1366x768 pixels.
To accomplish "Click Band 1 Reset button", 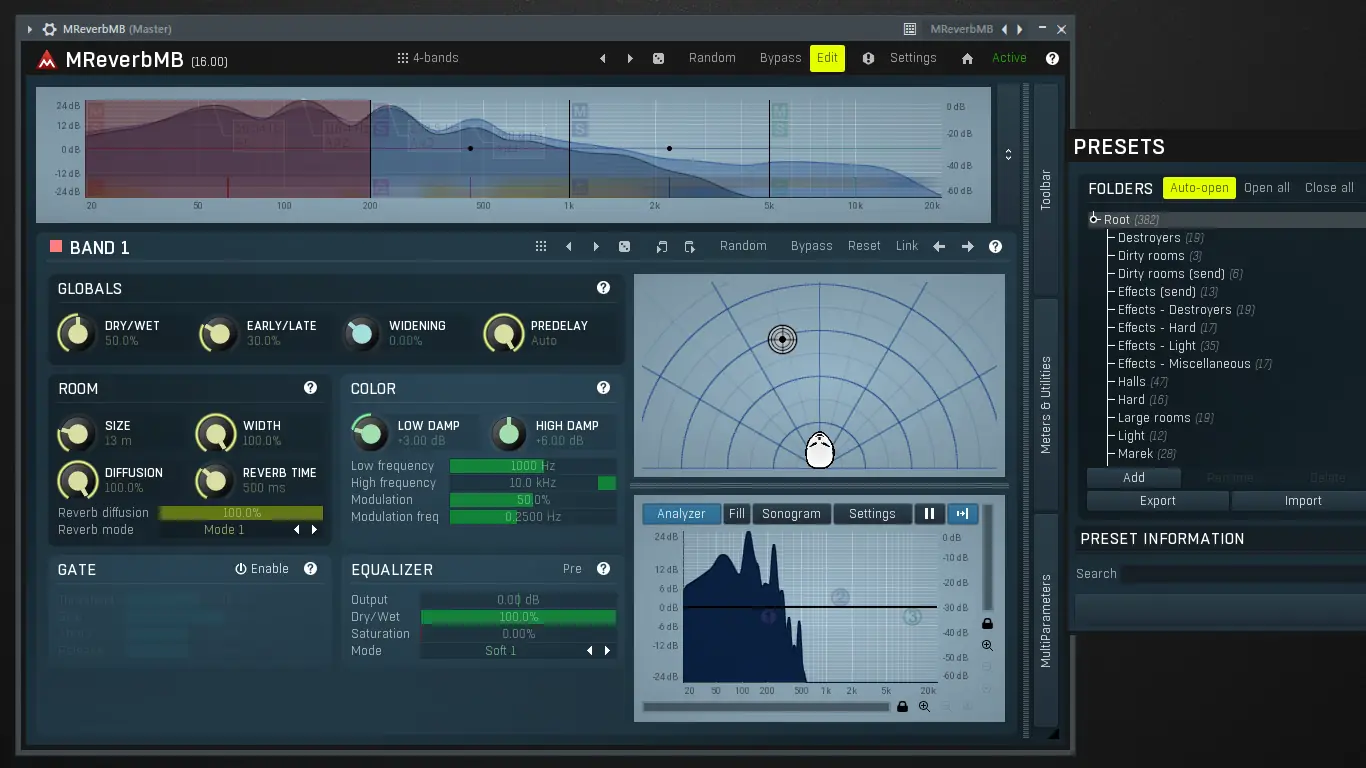I will click(x=864, y=246).
